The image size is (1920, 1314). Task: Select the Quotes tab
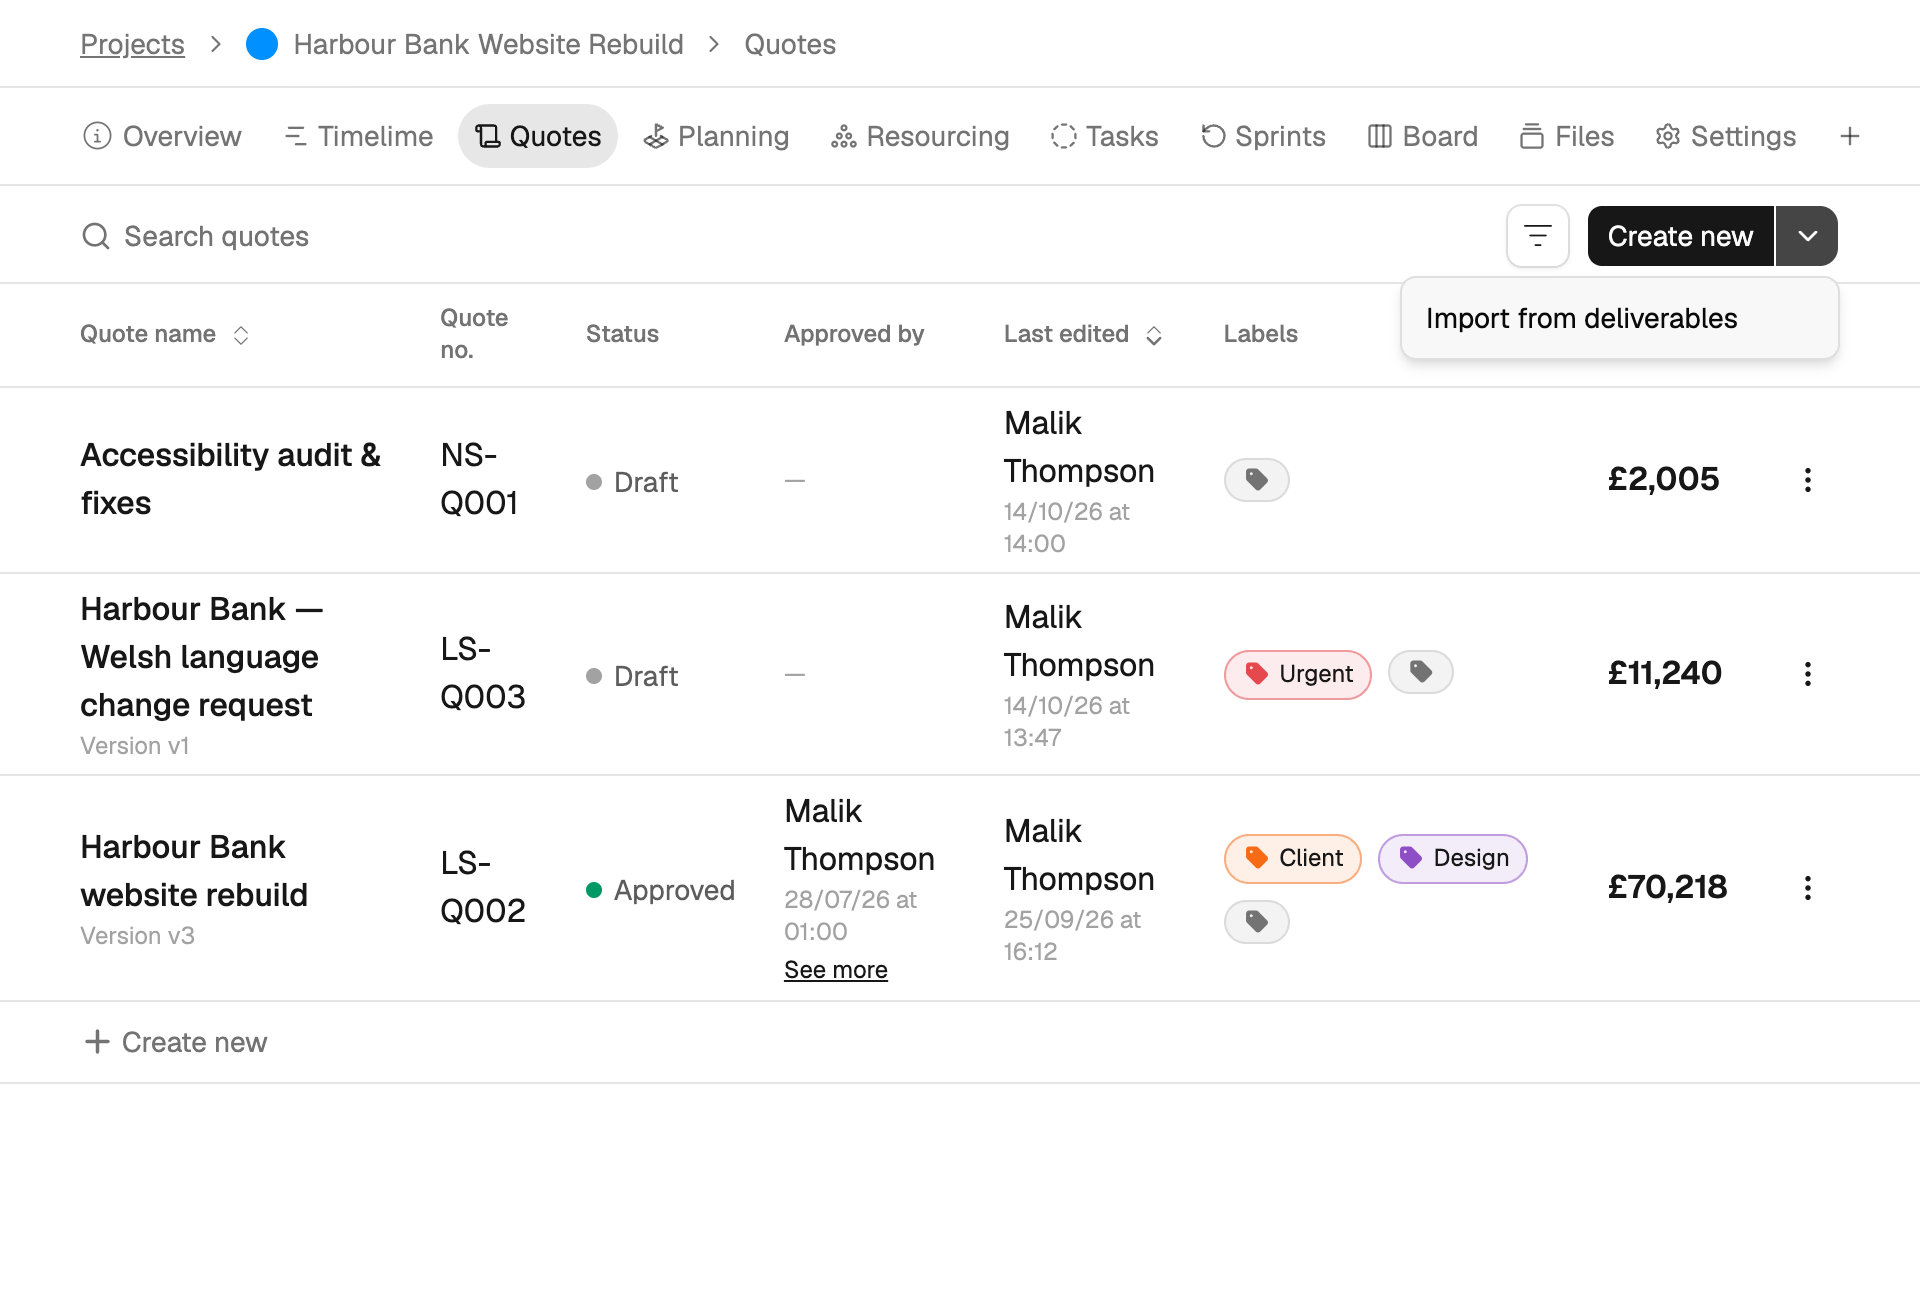[538, 136]
